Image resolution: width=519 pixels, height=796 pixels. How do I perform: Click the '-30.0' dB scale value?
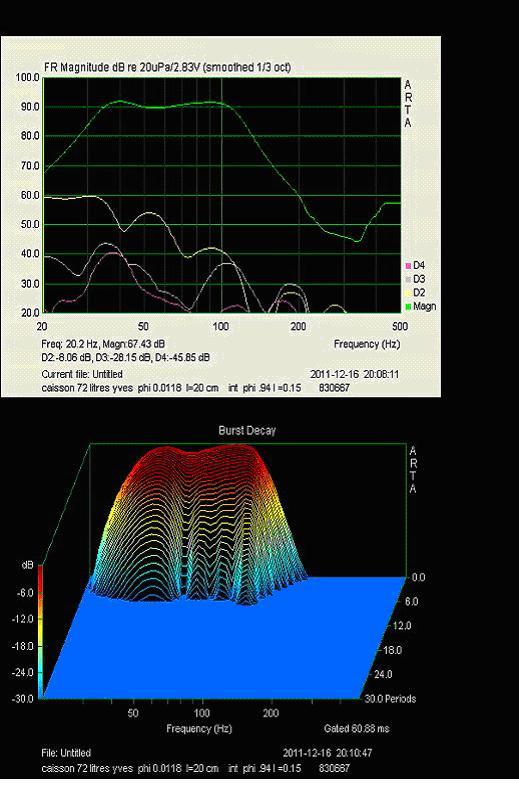click(x=23, y=699)
